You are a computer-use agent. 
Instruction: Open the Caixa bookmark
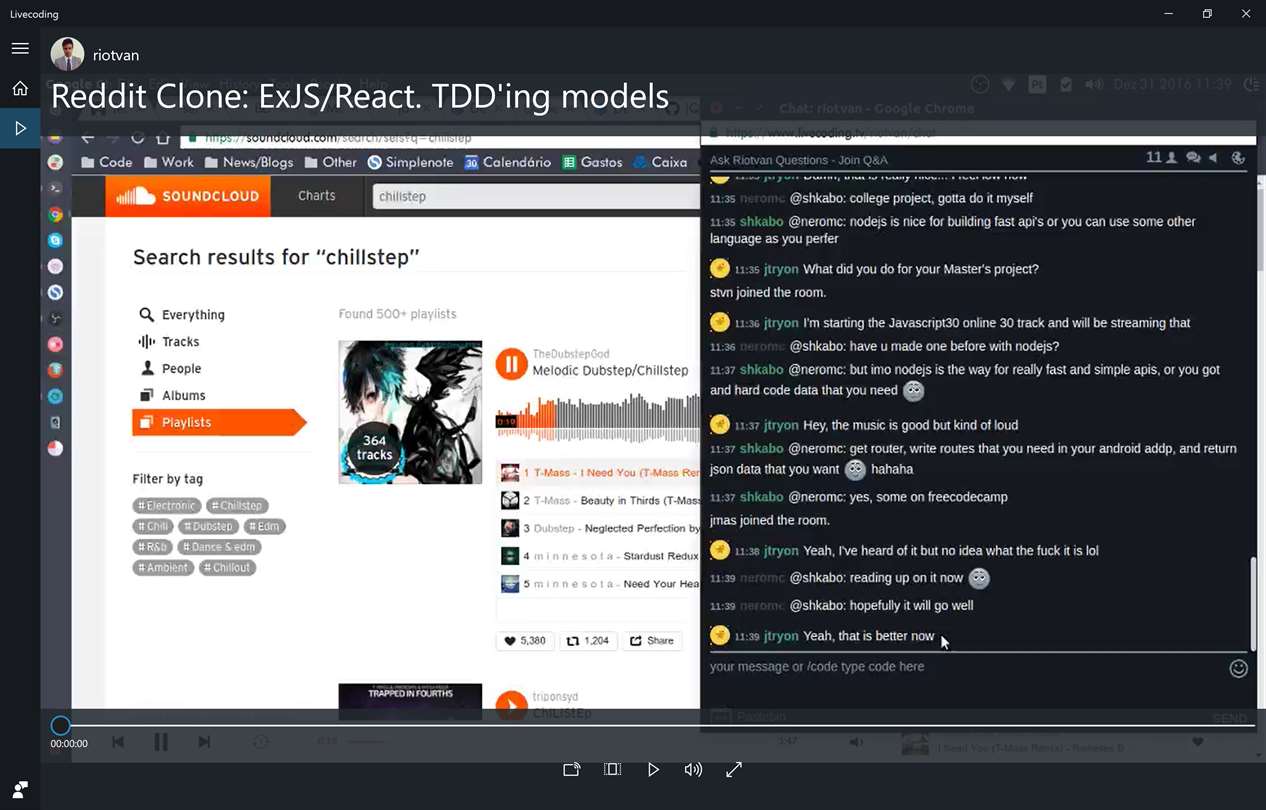(x=660, y=162)
